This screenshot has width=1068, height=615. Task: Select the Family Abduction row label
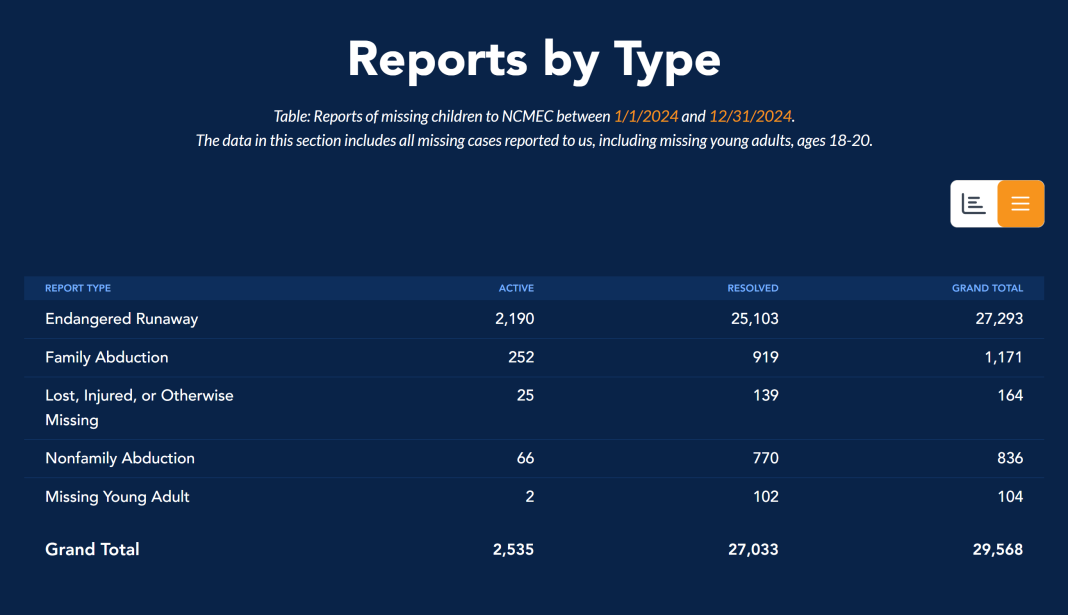(x=107, y=357)
